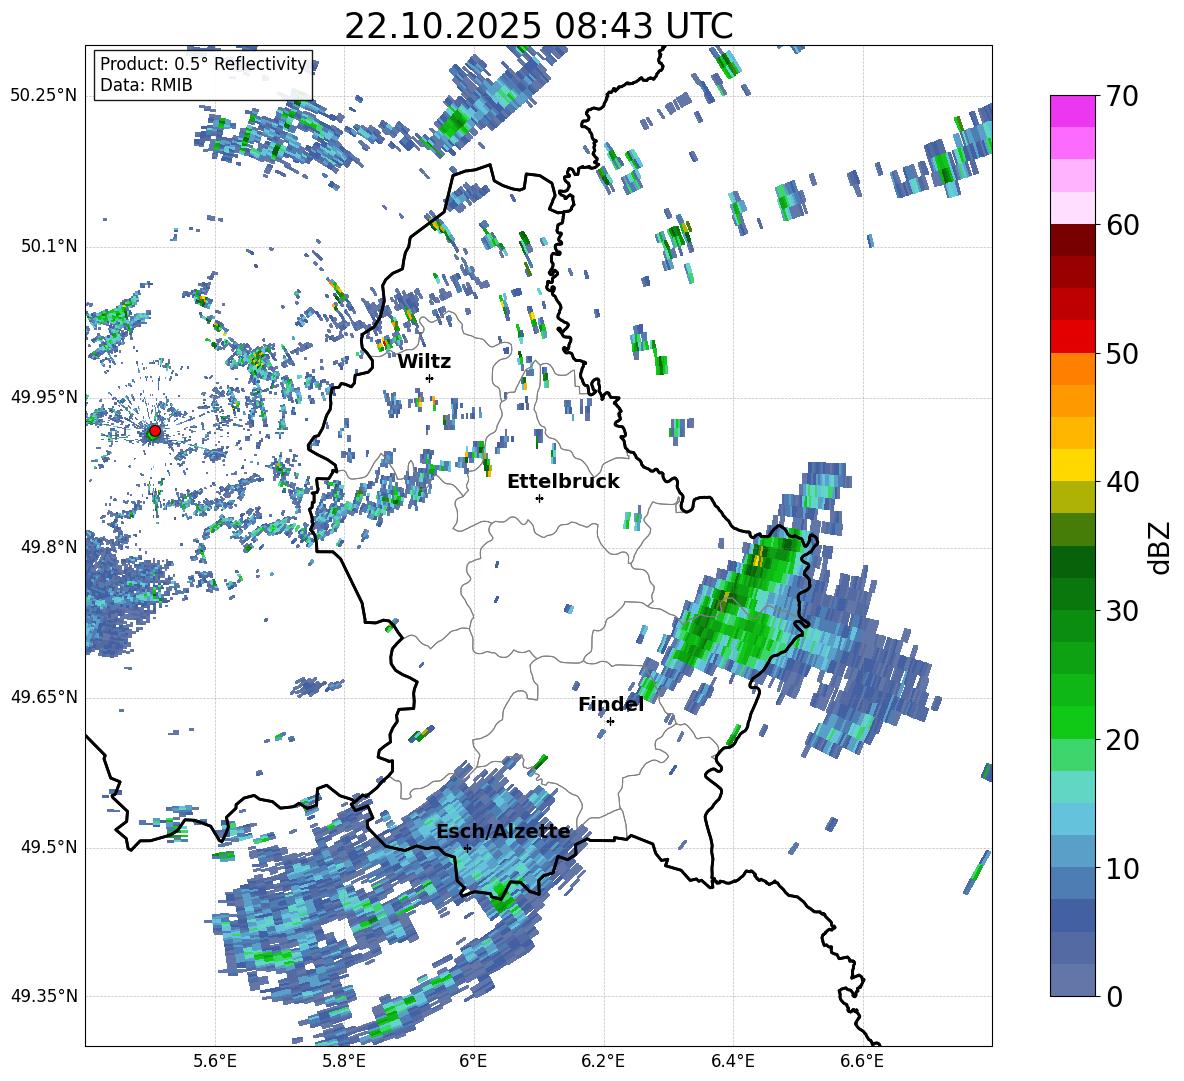Click the 49.65°N latitude label
This screenshot has height=1081, width=1184.
[x=44, y=697]
